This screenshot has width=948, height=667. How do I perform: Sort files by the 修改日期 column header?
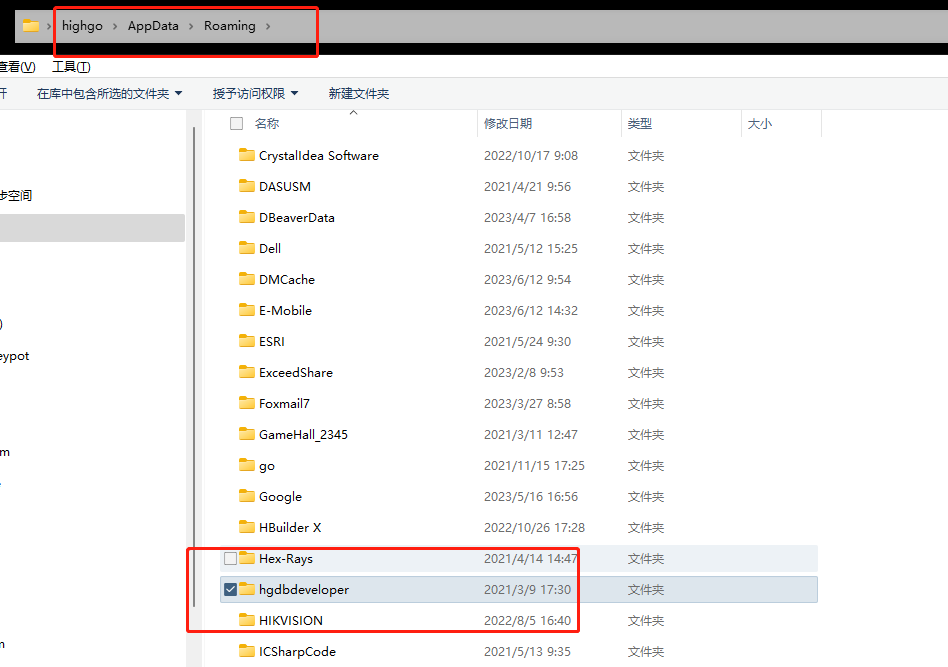point(508,123)
